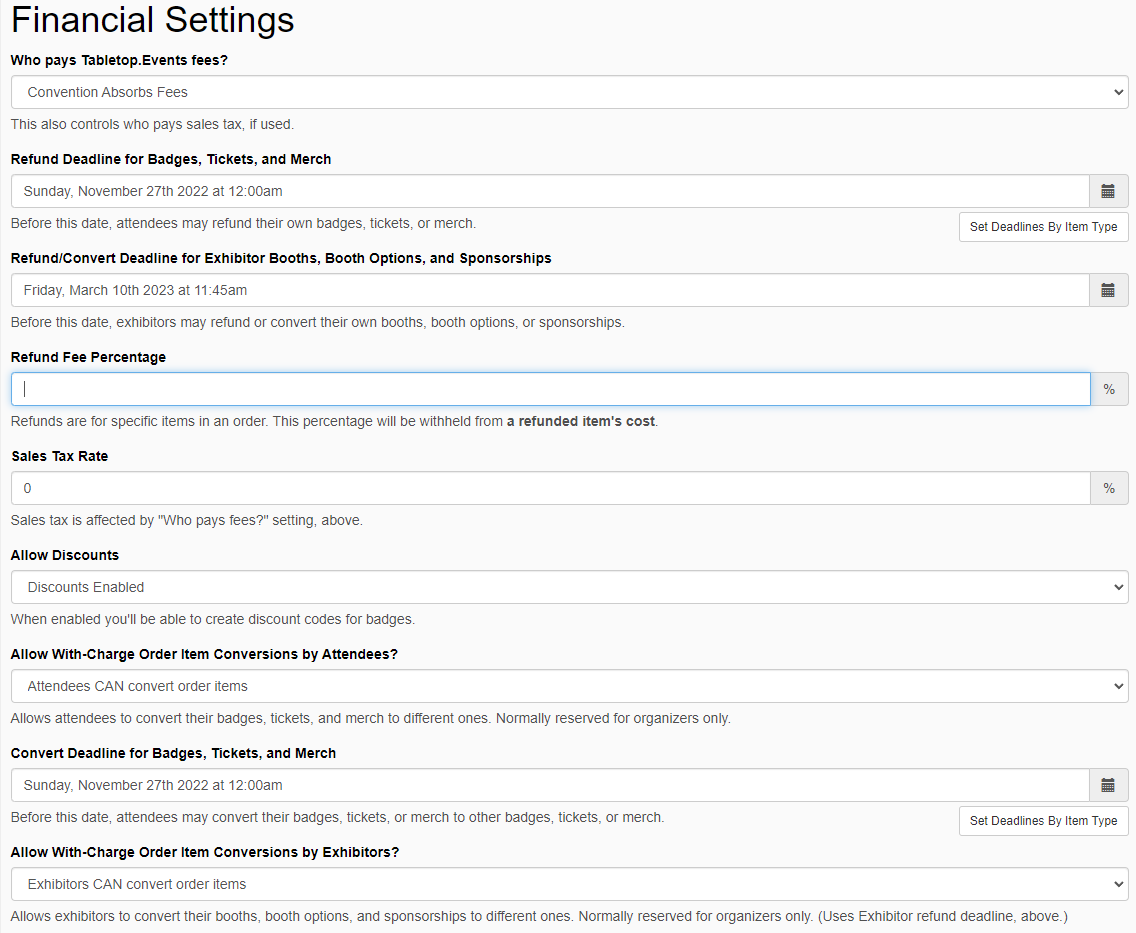The image size is (1136, 933).
Task: Focus the Refund Fee Percentage input field
Action: click(x=551, y=389)
